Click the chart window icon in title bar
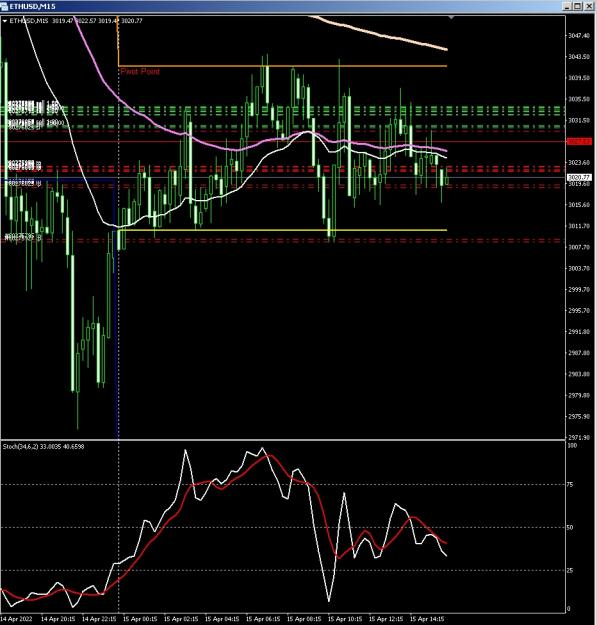 4,6
